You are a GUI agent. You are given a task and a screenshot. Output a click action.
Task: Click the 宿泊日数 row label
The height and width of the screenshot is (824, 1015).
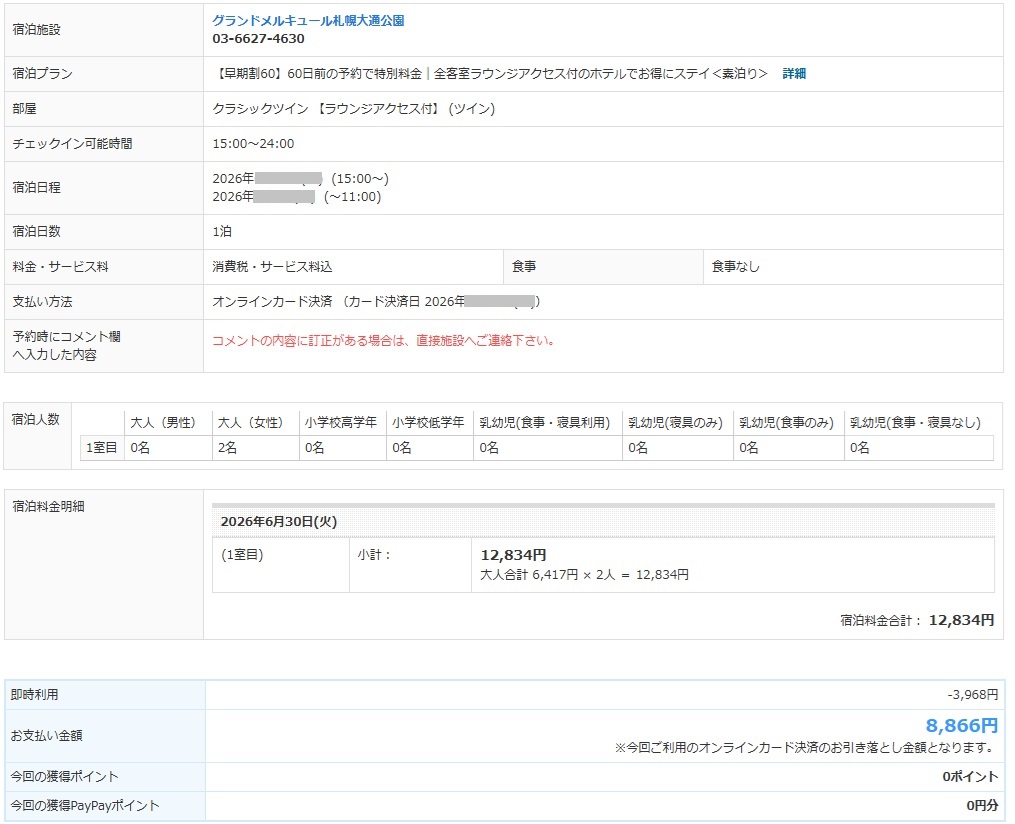[36, 232]
